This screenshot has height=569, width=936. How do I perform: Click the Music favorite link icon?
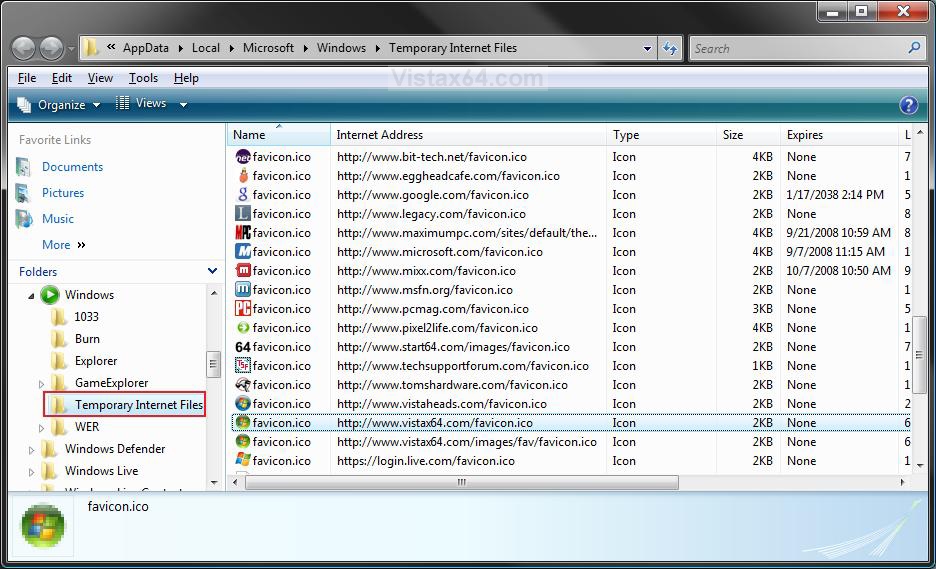click(23, 219)
